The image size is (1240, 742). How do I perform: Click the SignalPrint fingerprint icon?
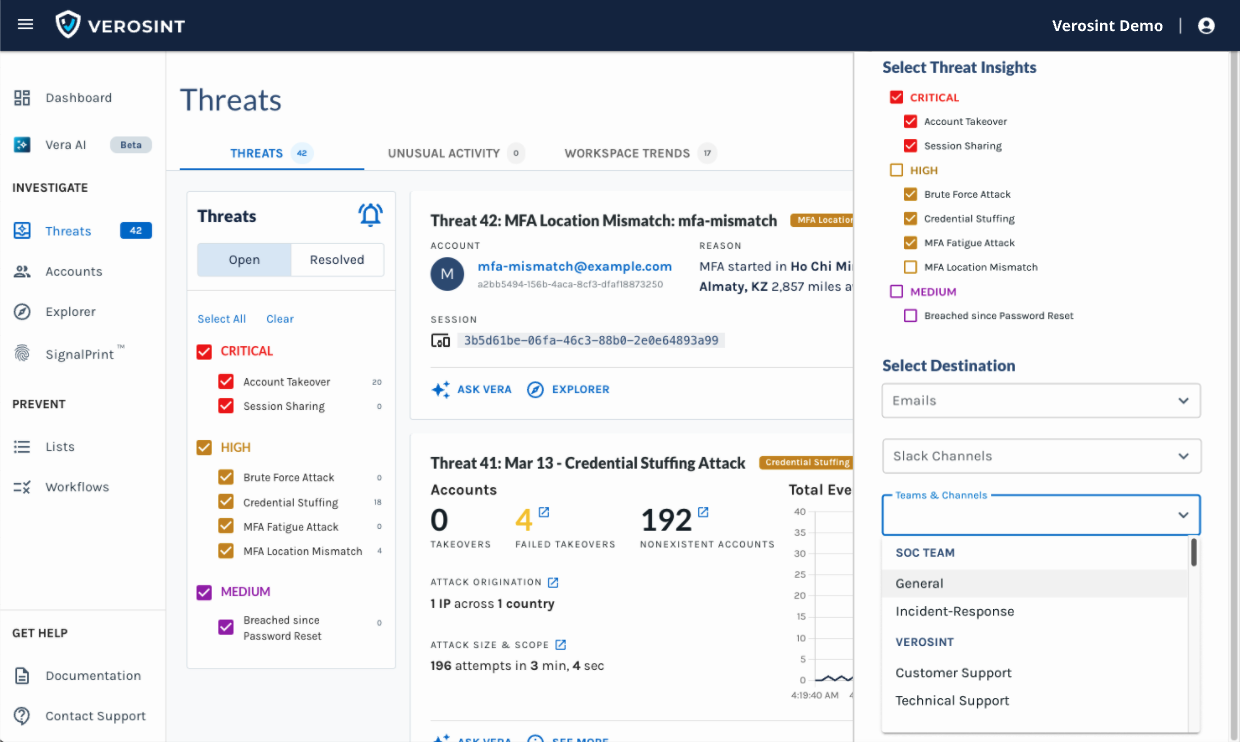point(22,354)
